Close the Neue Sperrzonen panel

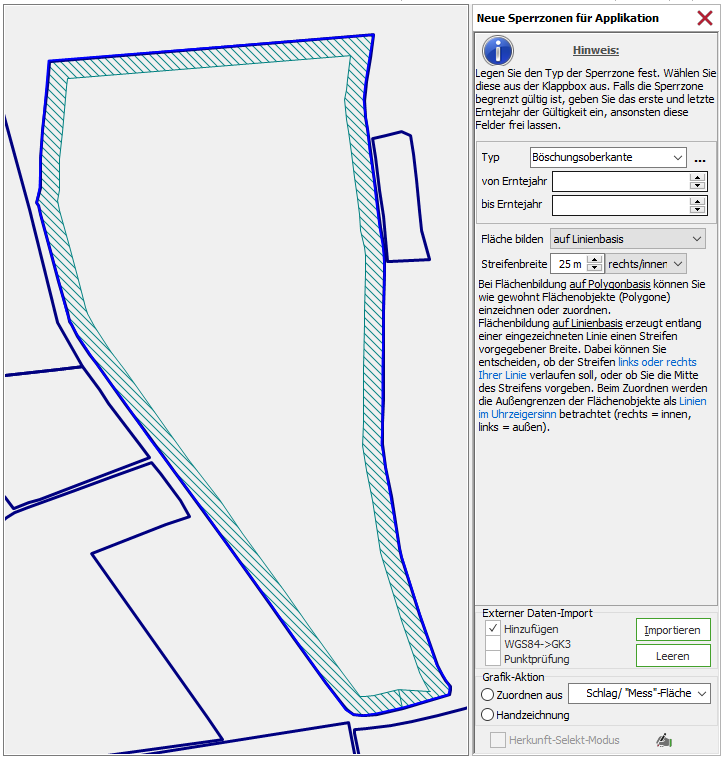point(704,18)
